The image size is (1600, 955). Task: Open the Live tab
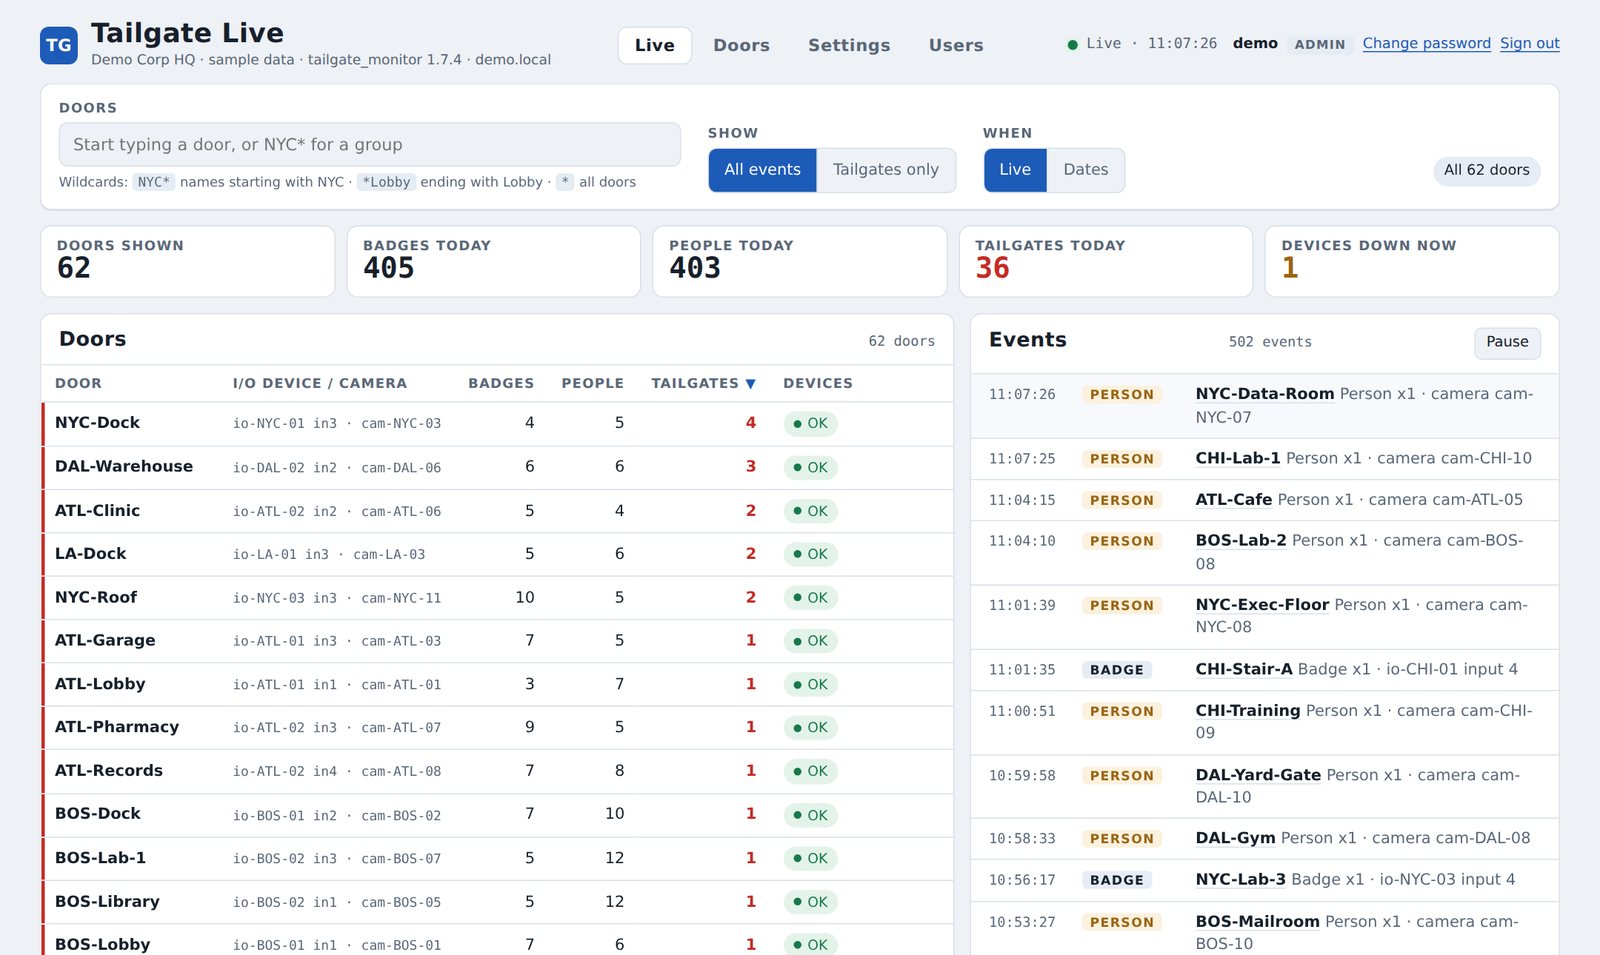click(655, 45)
